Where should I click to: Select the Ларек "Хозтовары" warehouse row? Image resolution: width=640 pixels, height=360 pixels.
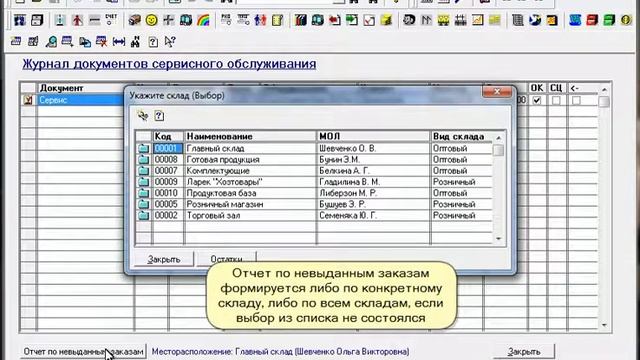click(x=313, y=182)
